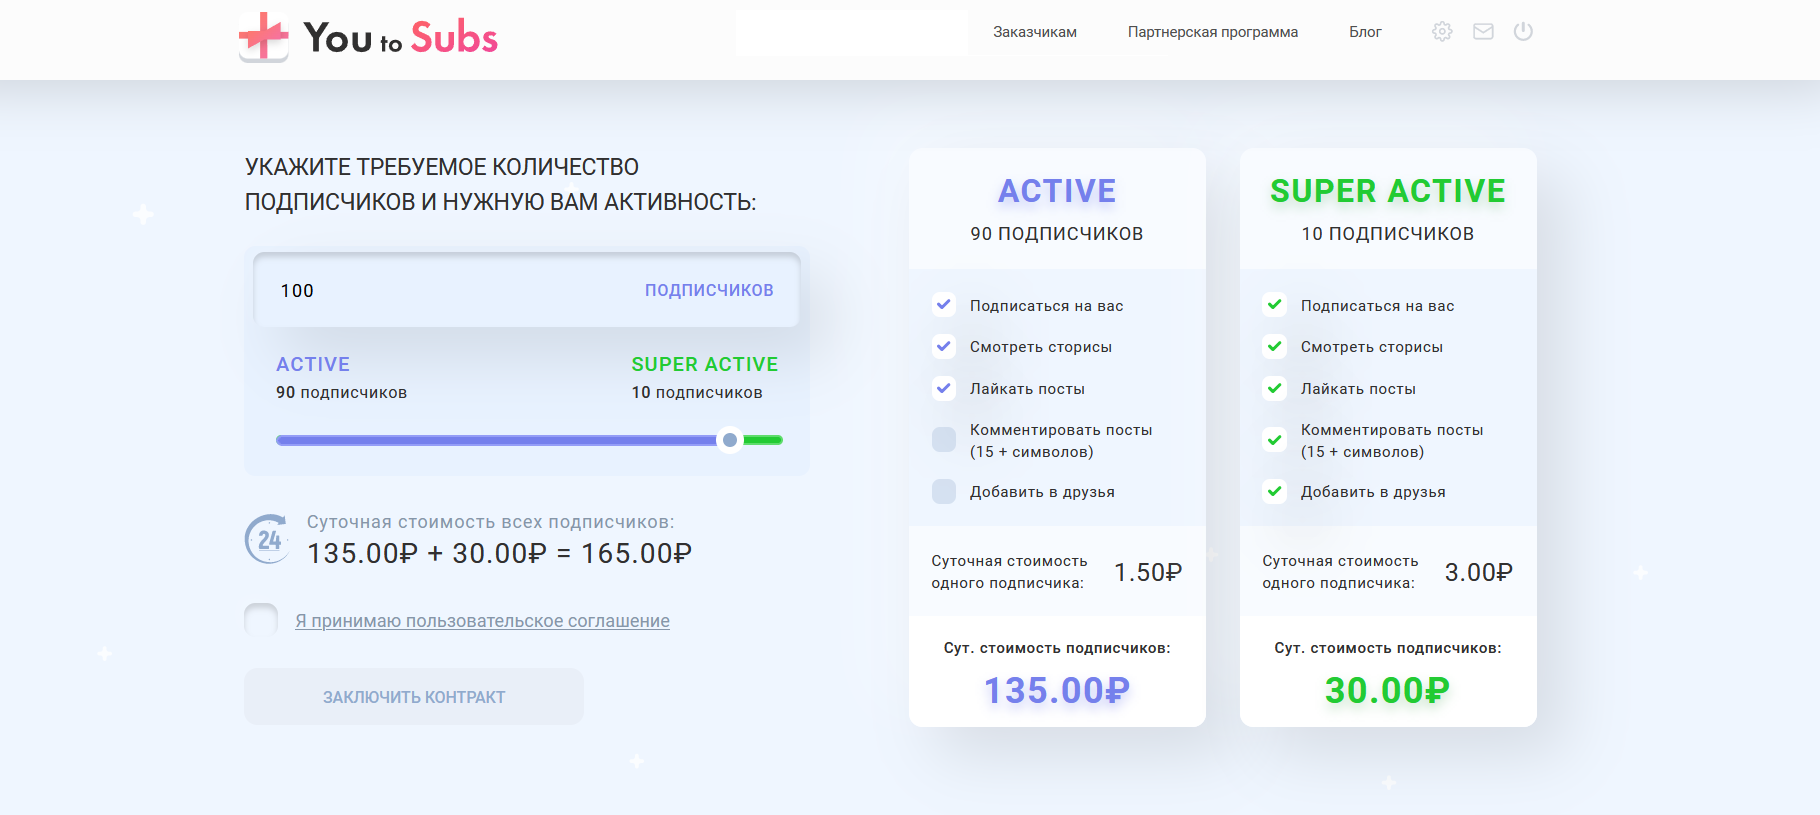This screenshot has width=1820, height=815.
Task: Open the пользовательское соглашение link
Action: pyautogui.click(x=482, y=621)
